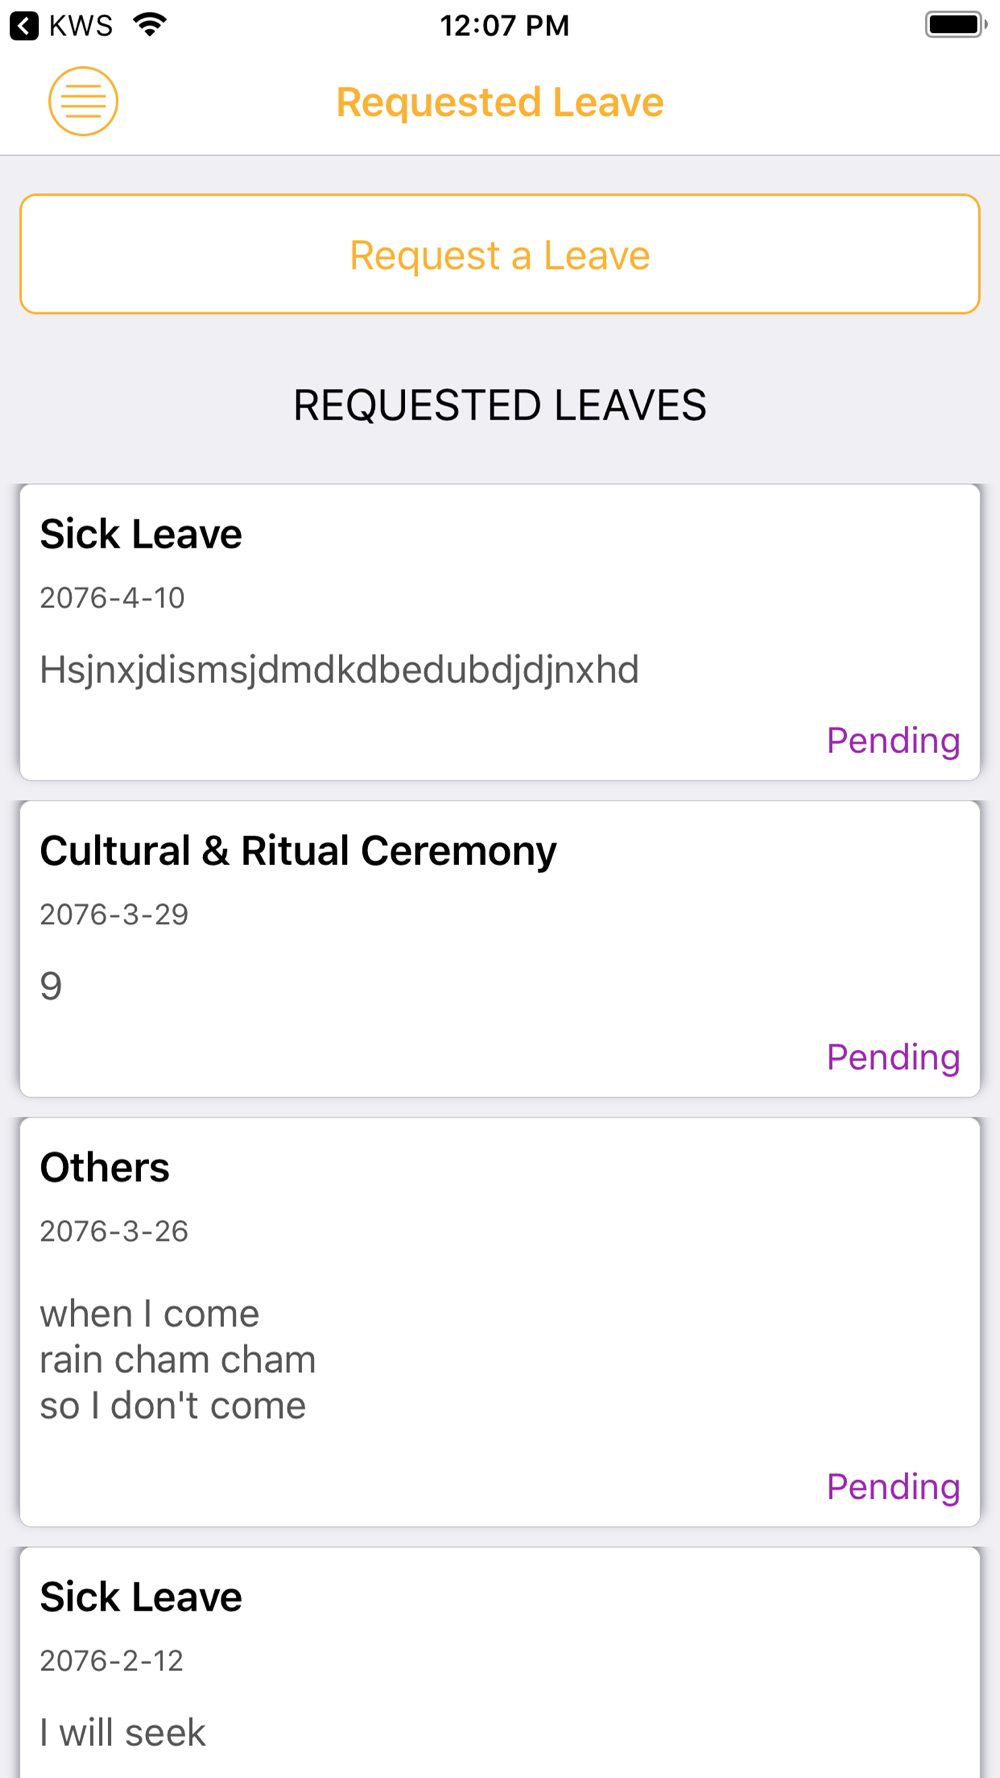Screen dimensions: 1000x1778
Task: Open the hamburger menu icon
Action: click(83, 101)
